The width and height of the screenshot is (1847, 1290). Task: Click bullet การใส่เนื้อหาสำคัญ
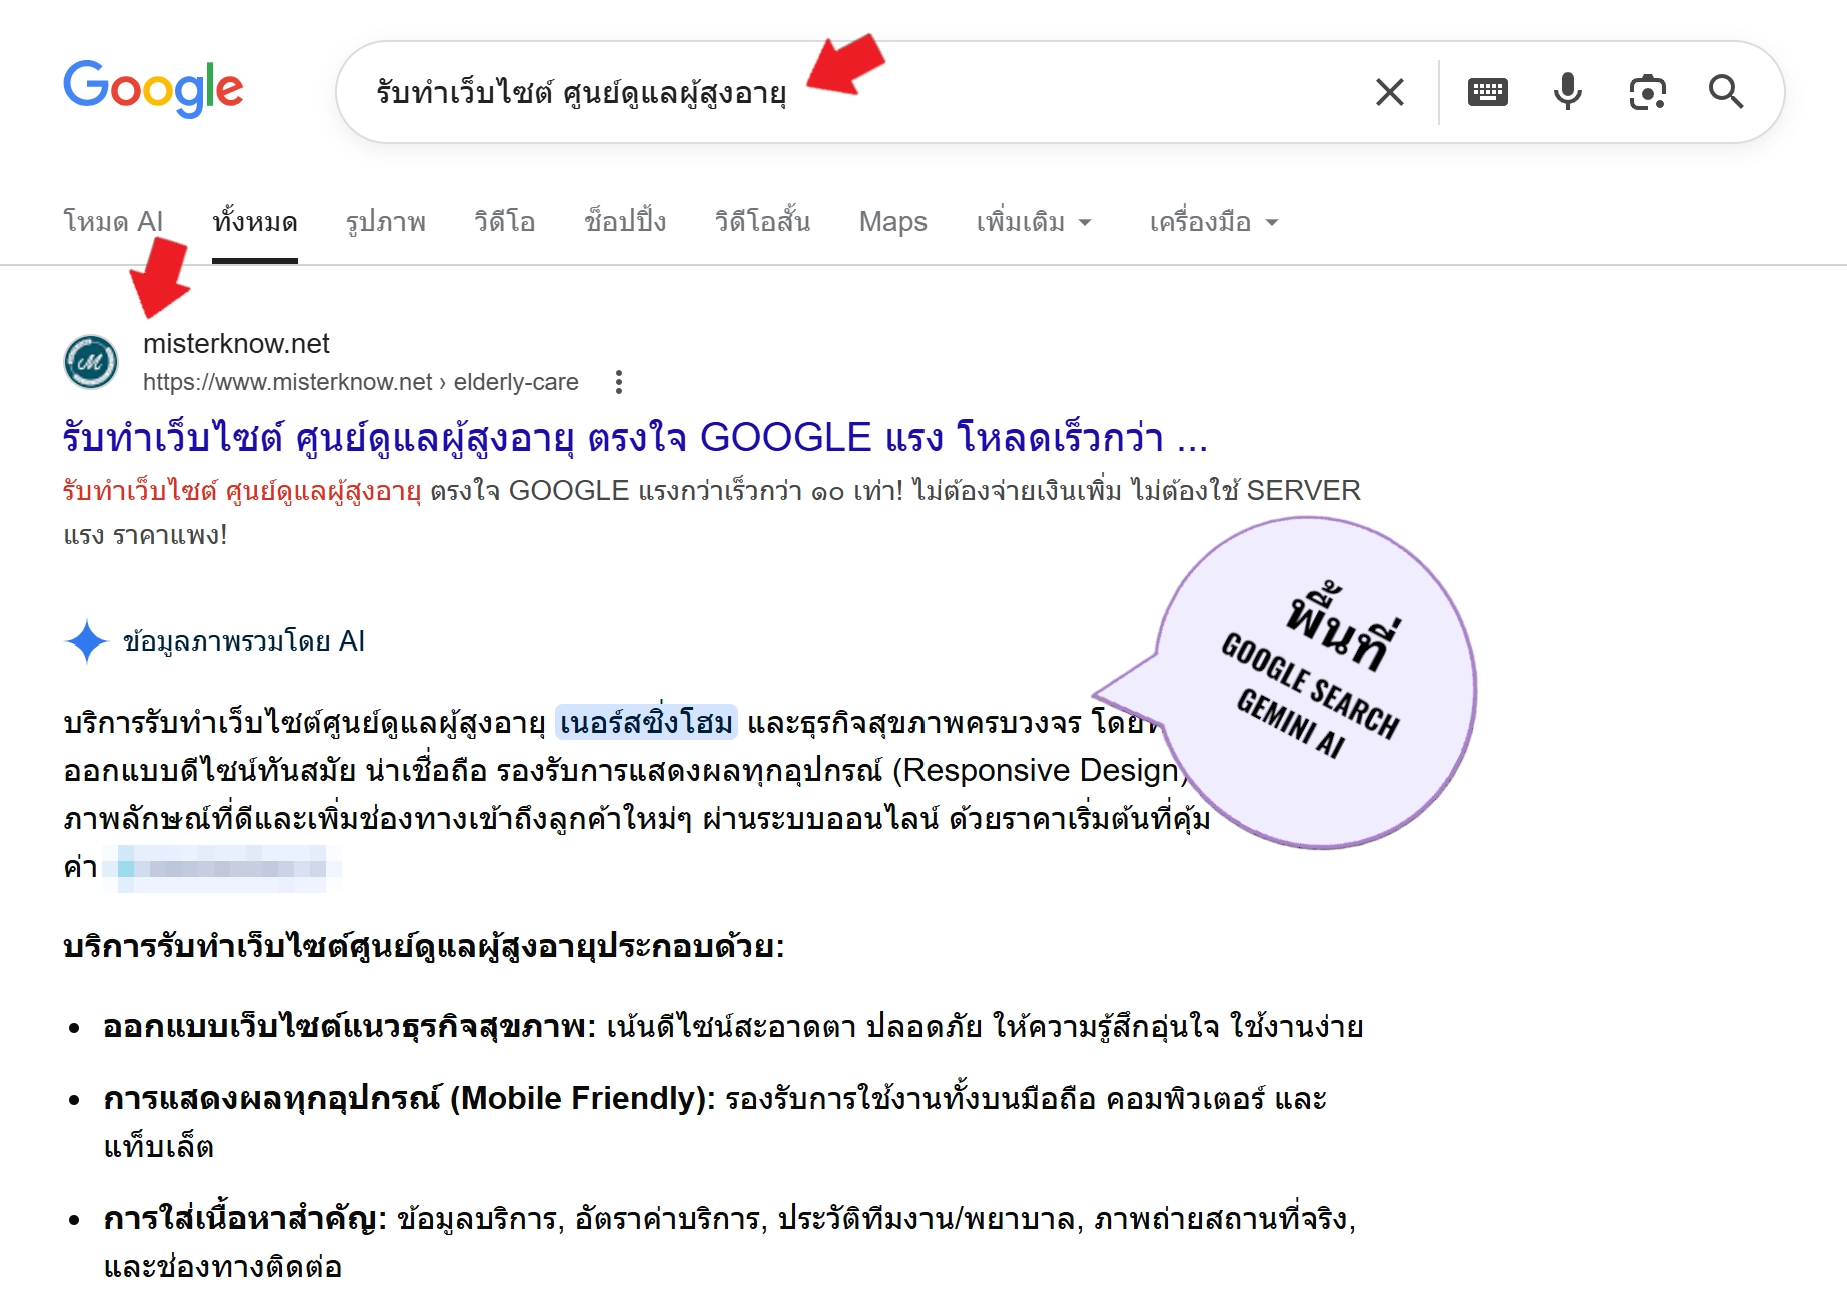pos(245,1219)
